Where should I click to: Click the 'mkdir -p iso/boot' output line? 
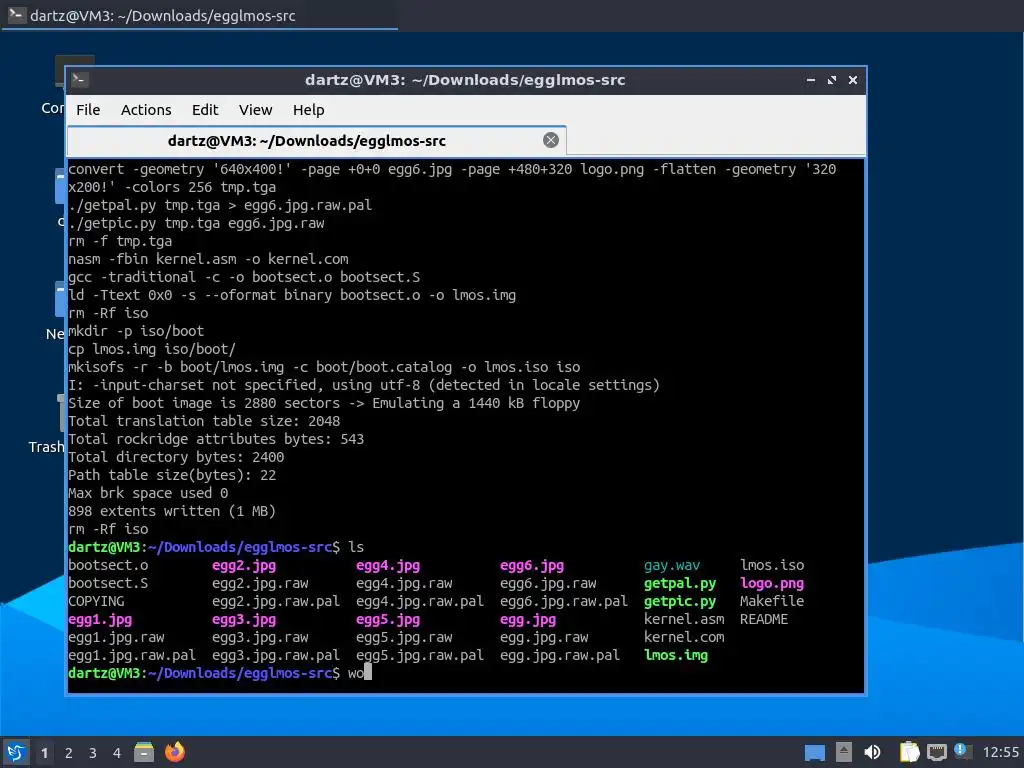pos(136,330)
